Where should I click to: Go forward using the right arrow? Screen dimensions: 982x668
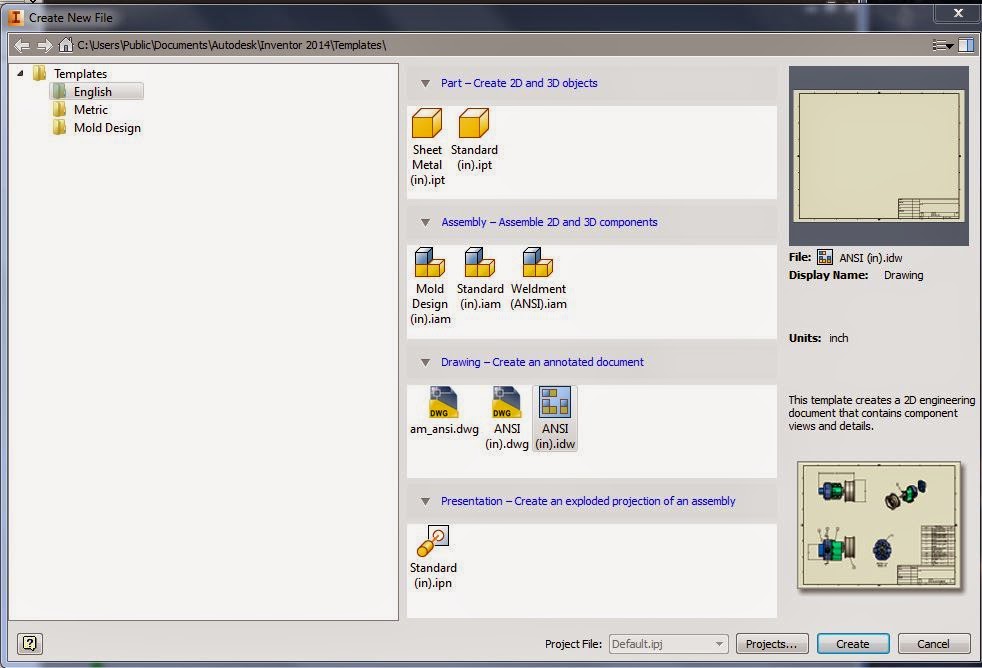coord(44,45)
